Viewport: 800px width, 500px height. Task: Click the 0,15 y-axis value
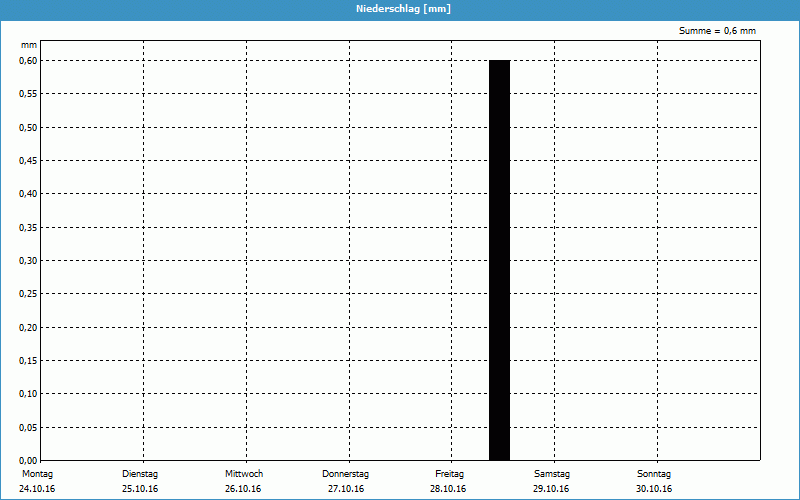pyautogui.click(x=28, y=361)
